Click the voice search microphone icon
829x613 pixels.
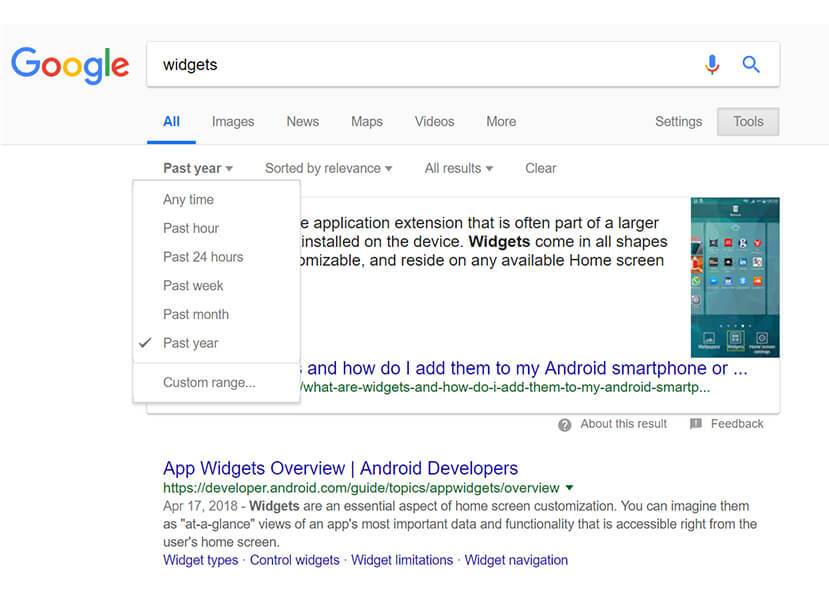712,63
